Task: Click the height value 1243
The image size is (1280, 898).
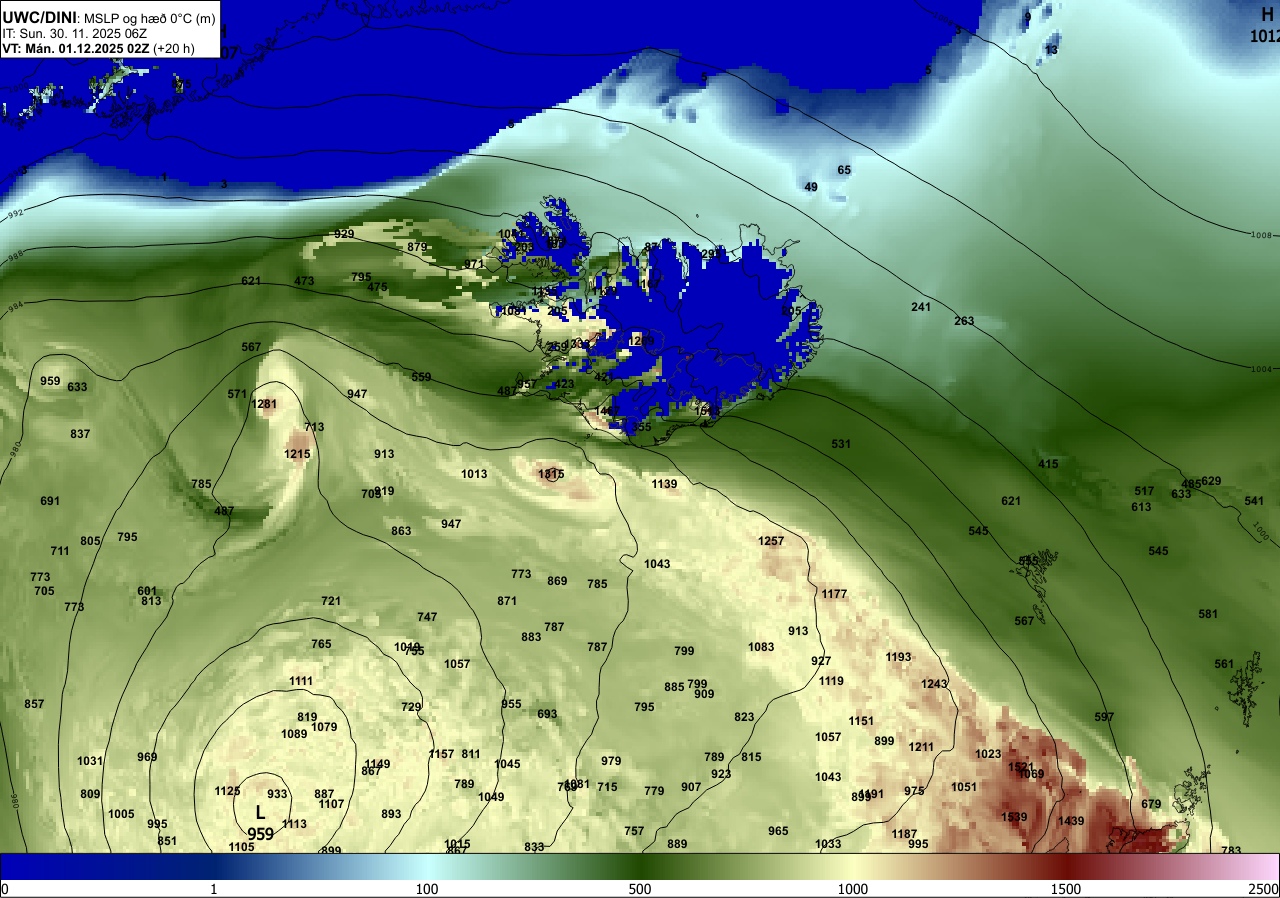Action: 934,684
